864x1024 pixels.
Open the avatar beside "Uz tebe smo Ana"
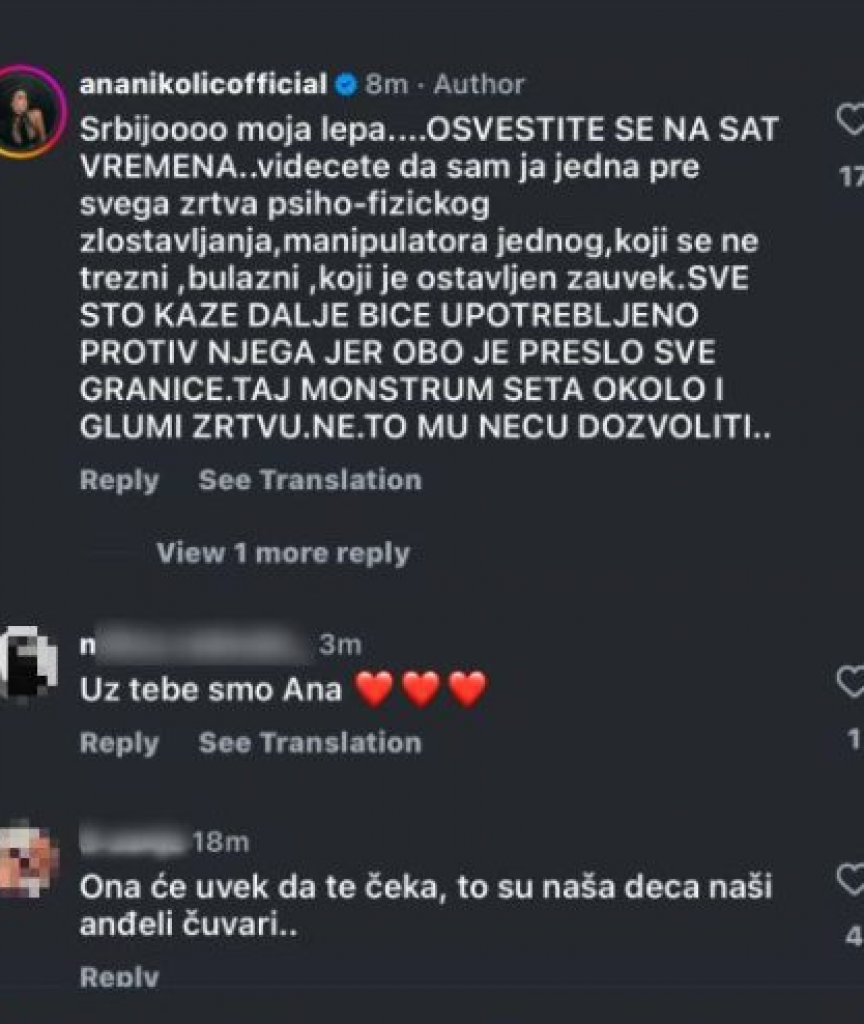27,663
